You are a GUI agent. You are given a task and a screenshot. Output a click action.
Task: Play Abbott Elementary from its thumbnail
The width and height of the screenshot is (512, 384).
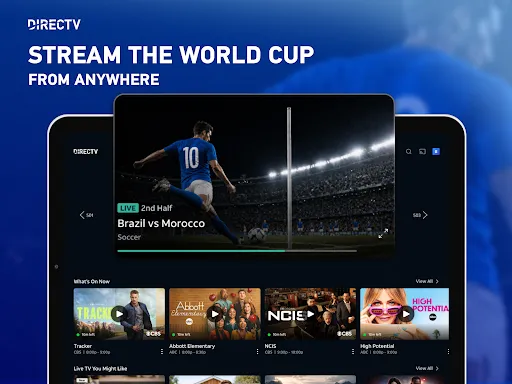[215, 314]
